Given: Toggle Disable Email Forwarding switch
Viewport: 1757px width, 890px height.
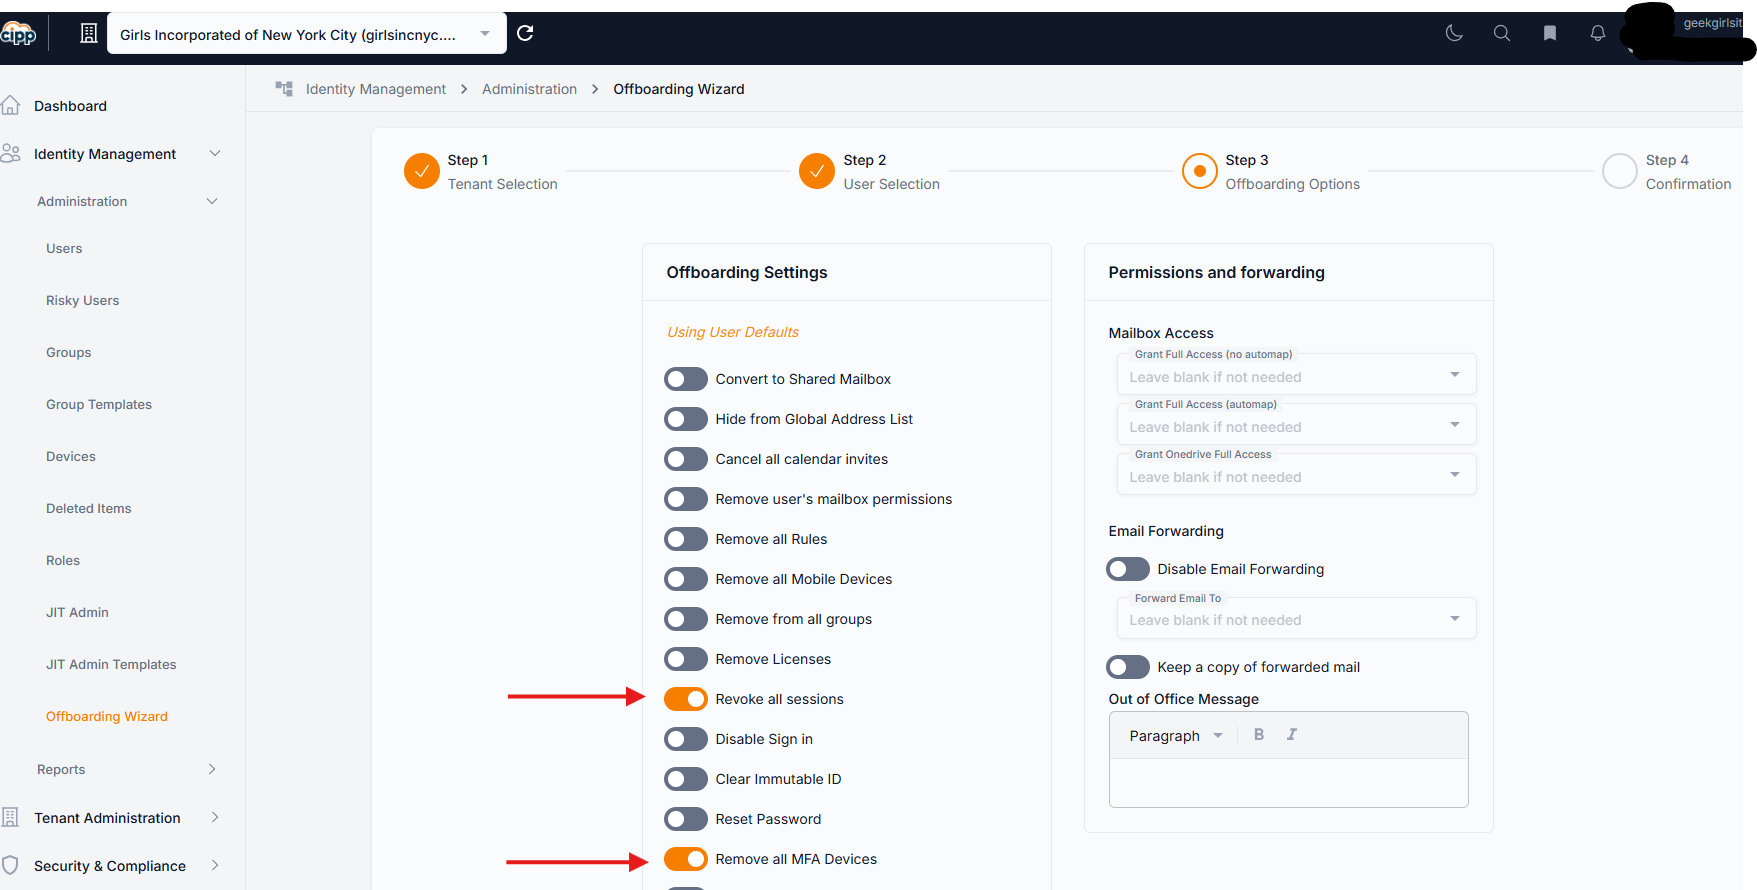Looking at the screenshot, I should tap(1128, 569).
